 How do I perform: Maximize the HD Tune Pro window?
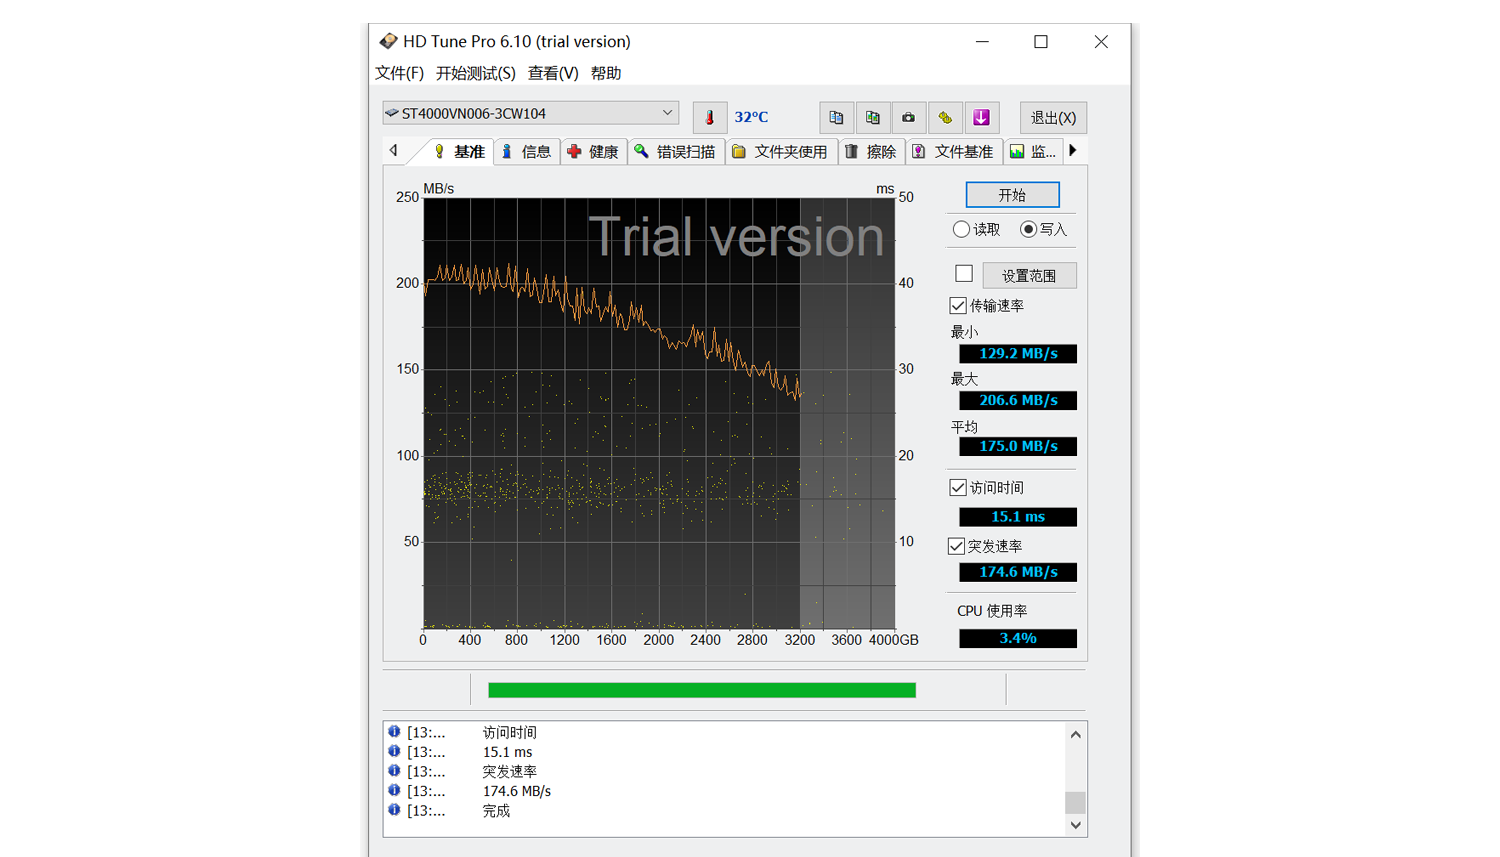[1041, 42]
